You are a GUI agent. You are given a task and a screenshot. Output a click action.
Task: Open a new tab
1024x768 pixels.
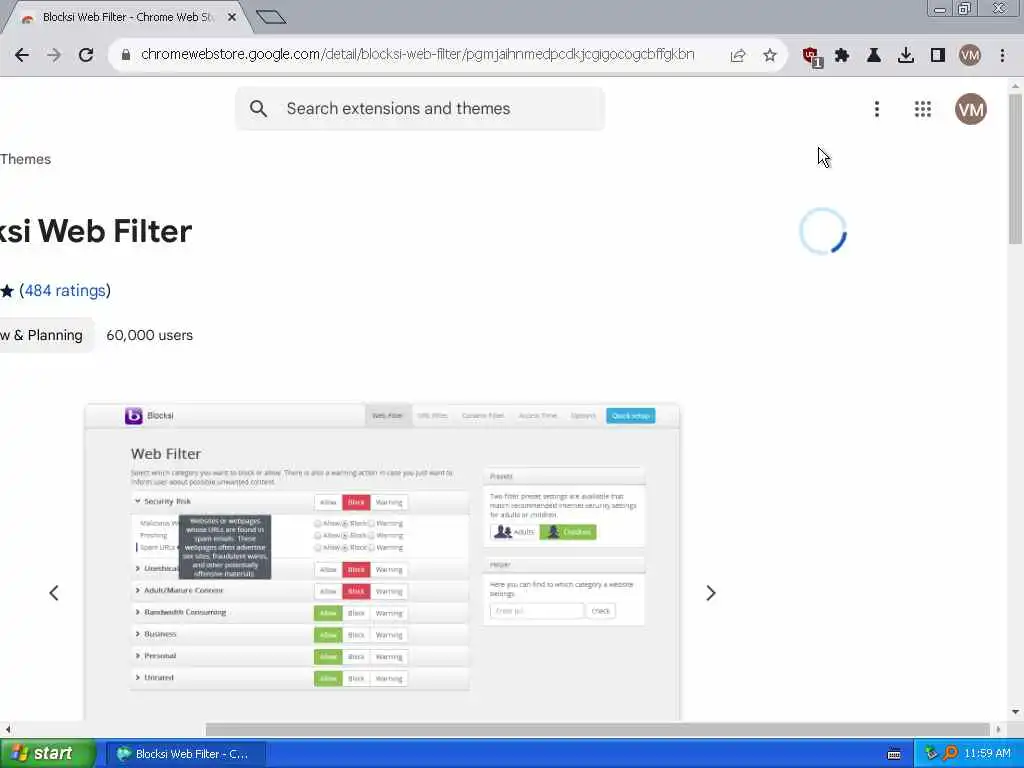point(271,17)
